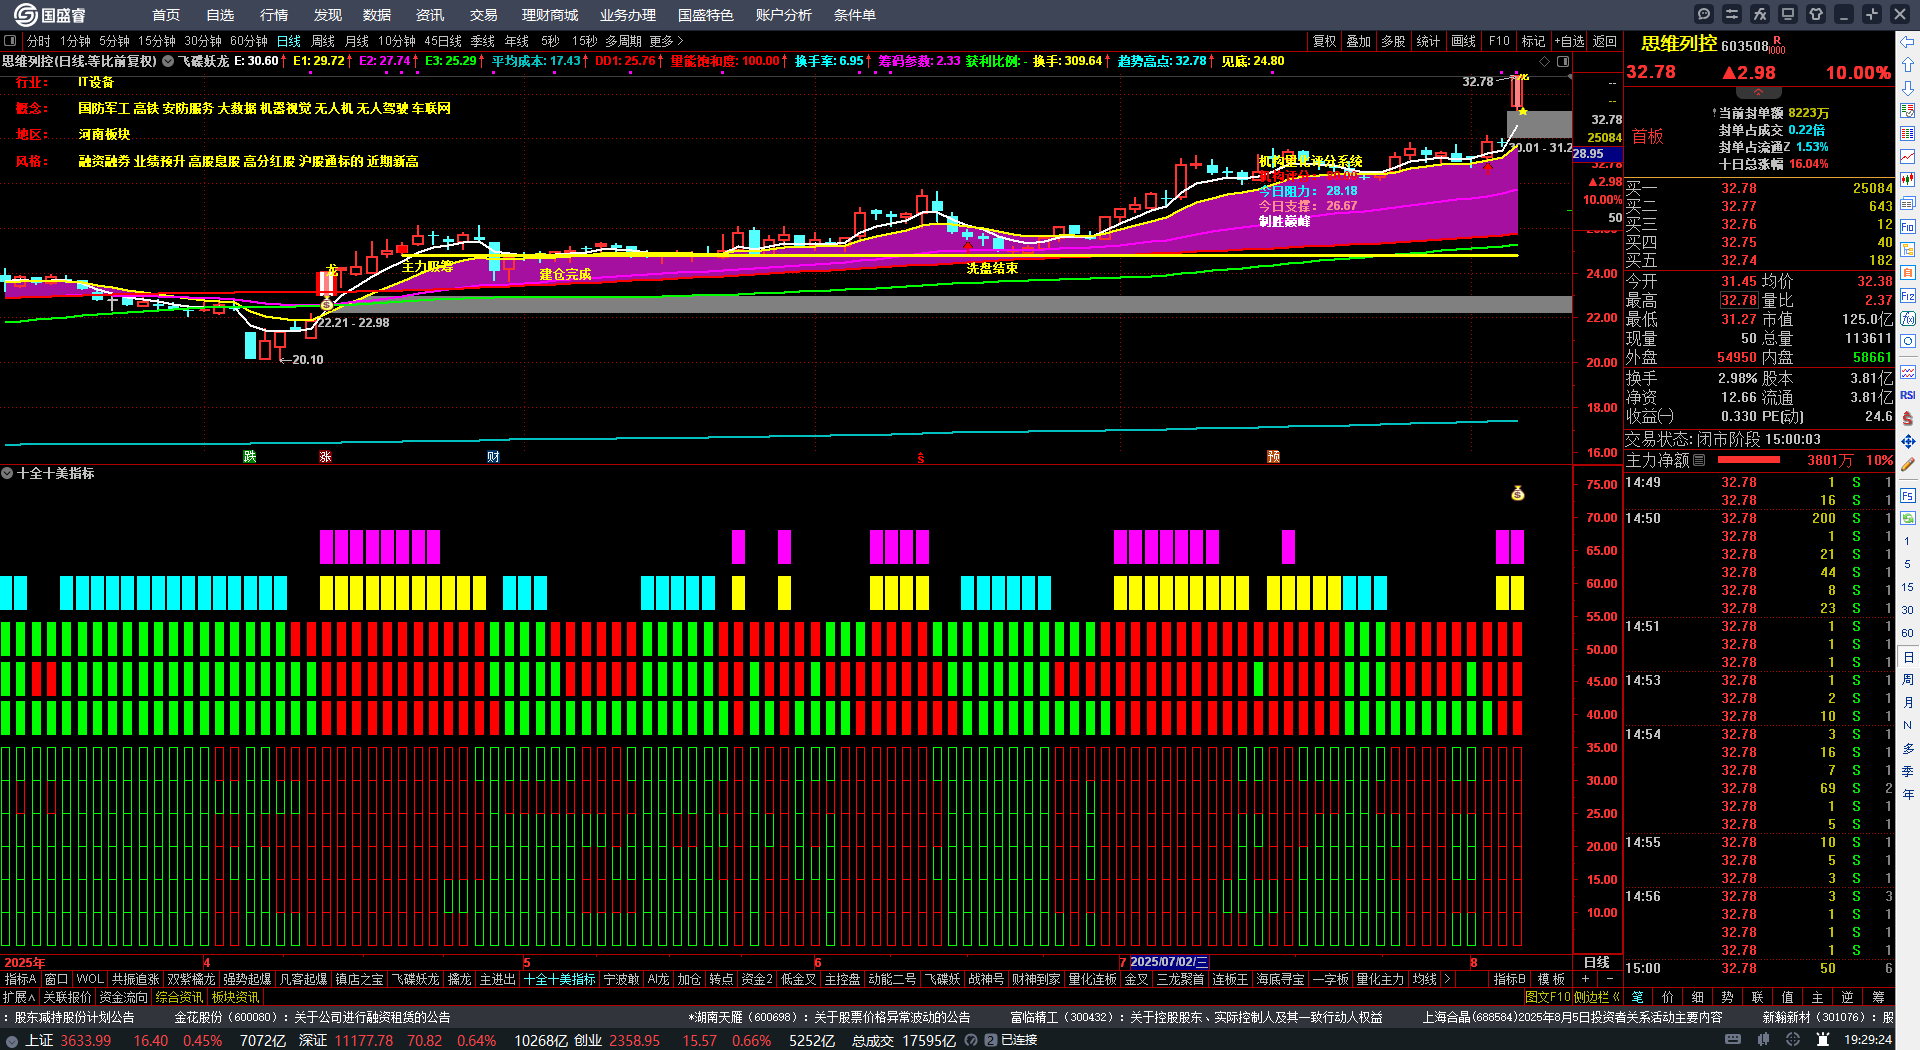
Task: Switch to the 周线 period tab
Action: coord(323,41)
